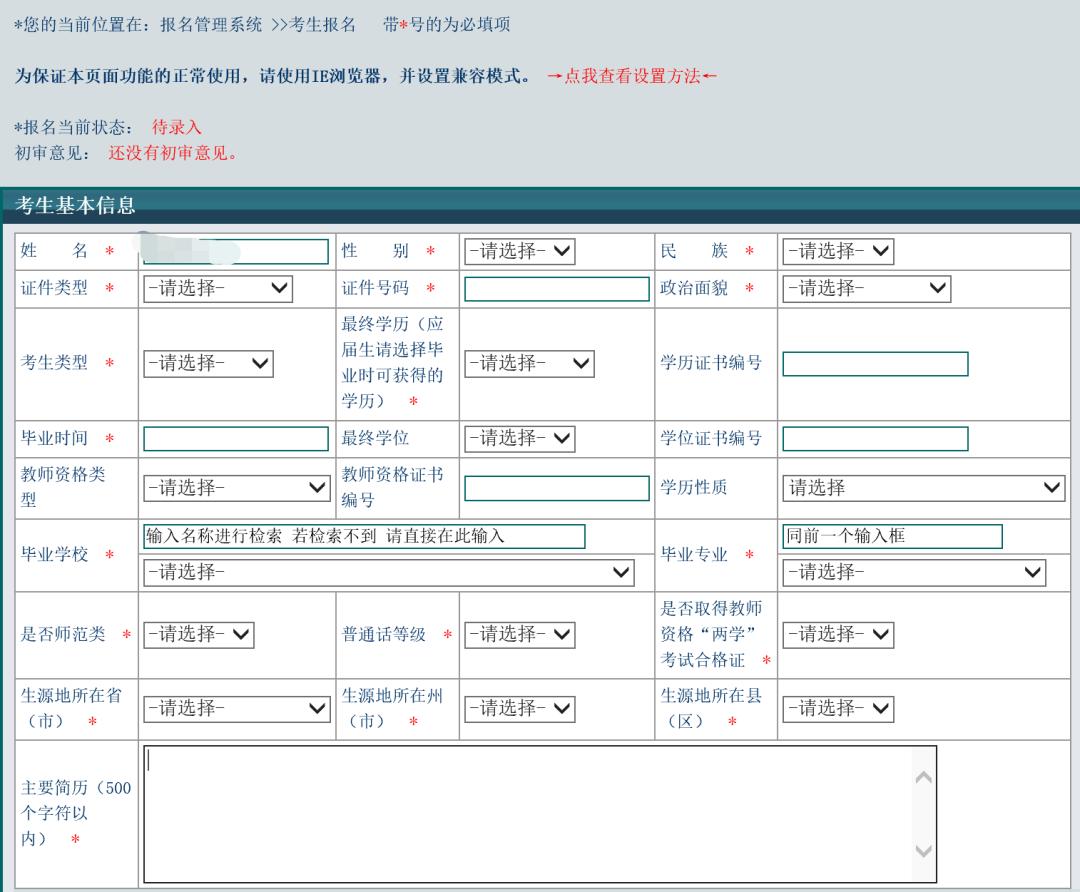Click the textarea scrollbar down arrow
The image size is (1080, 892).
(922, 851)
